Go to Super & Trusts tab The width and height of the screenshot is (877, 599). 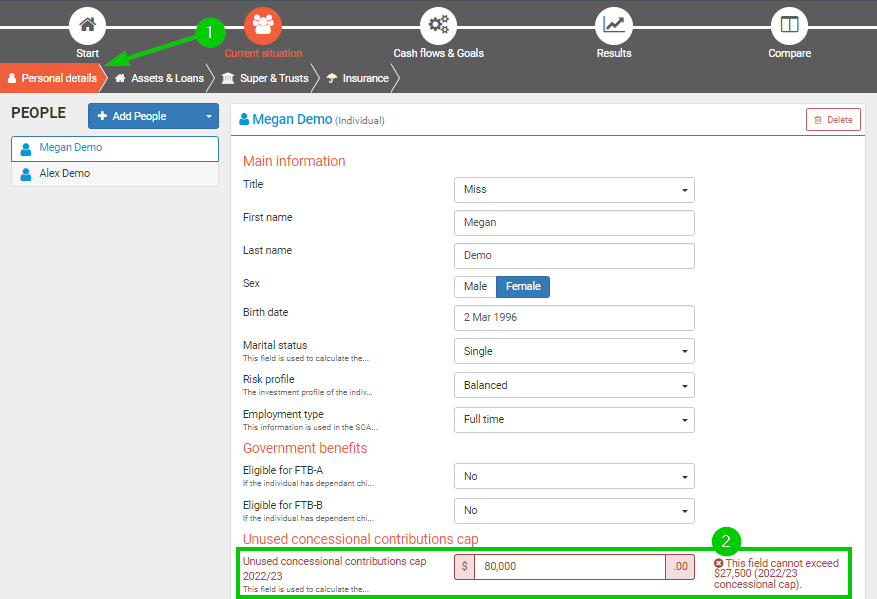(265, 78)
